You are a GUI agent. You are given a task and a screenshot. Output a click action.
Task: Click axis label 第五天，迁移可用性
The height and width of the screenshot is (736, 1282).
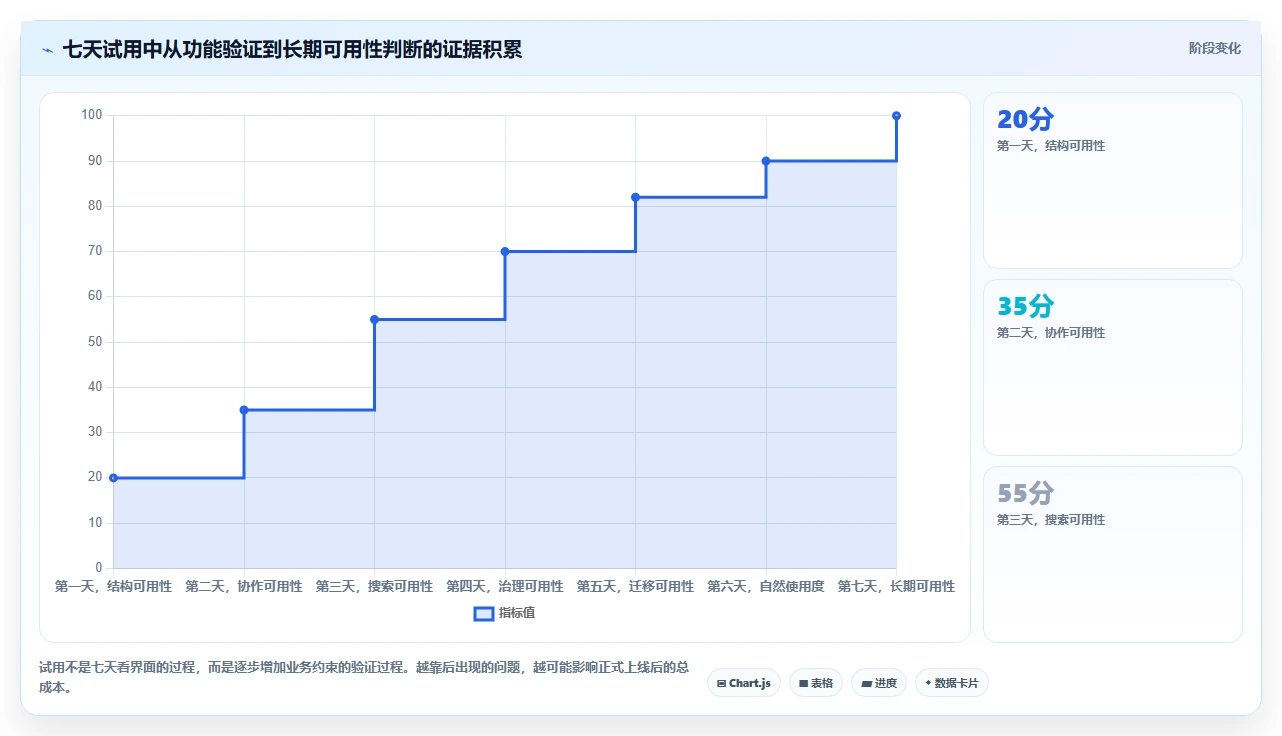pyautogui.click(x=635, y=586)
